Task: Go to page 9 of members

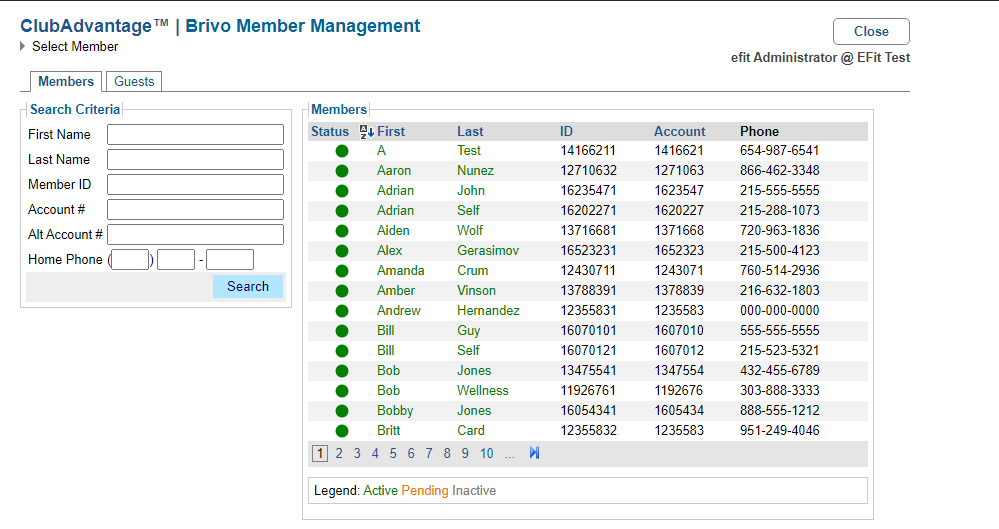Action: 465,453
